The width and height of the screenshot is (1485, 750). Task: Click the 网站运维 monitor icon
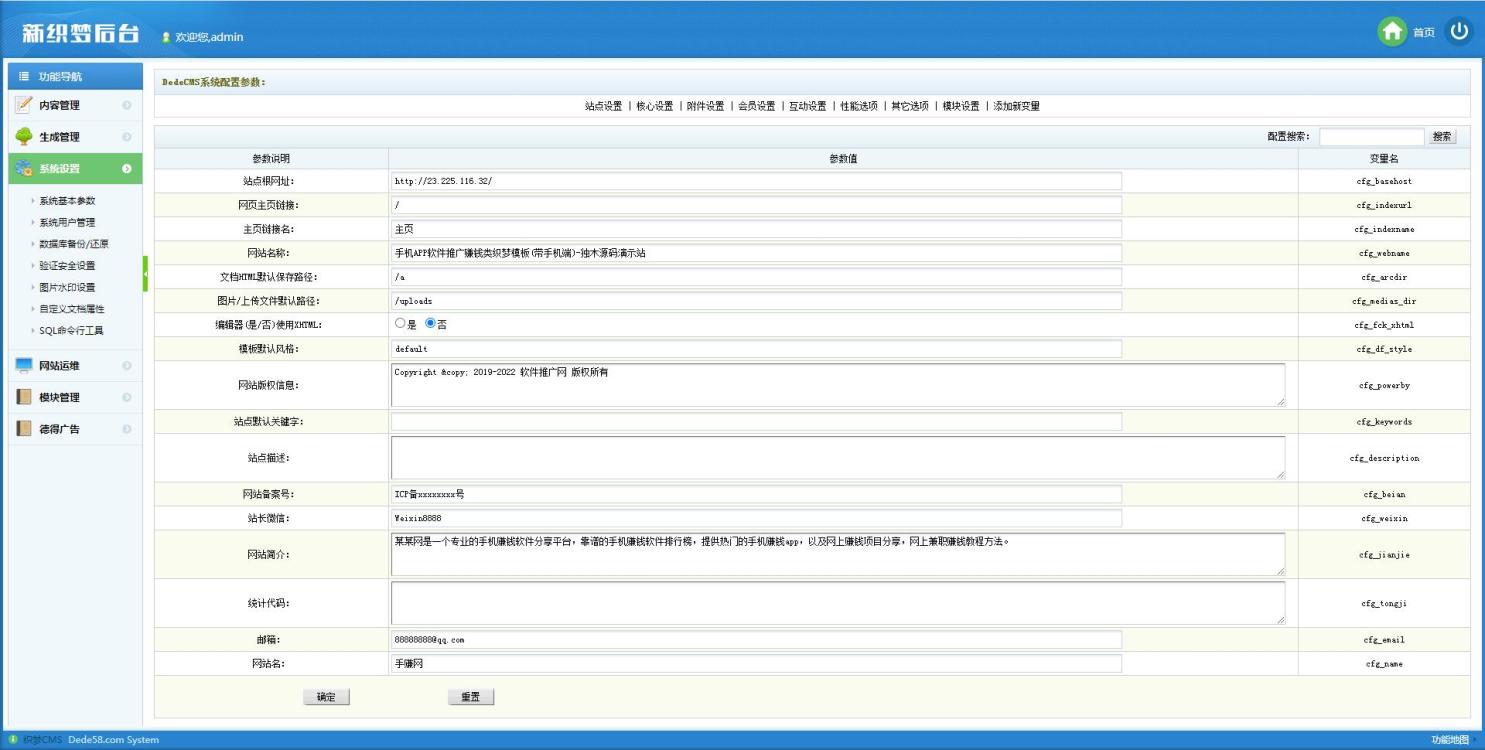click(24, 366)
